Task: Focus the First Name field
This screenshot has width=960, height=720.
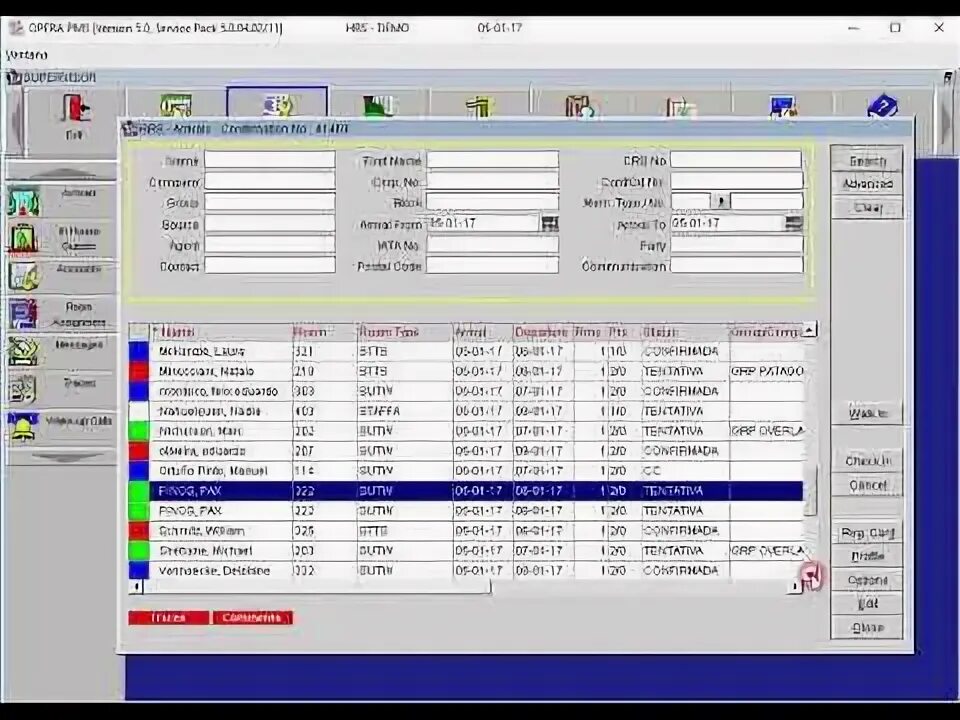Action: [492, 160]
